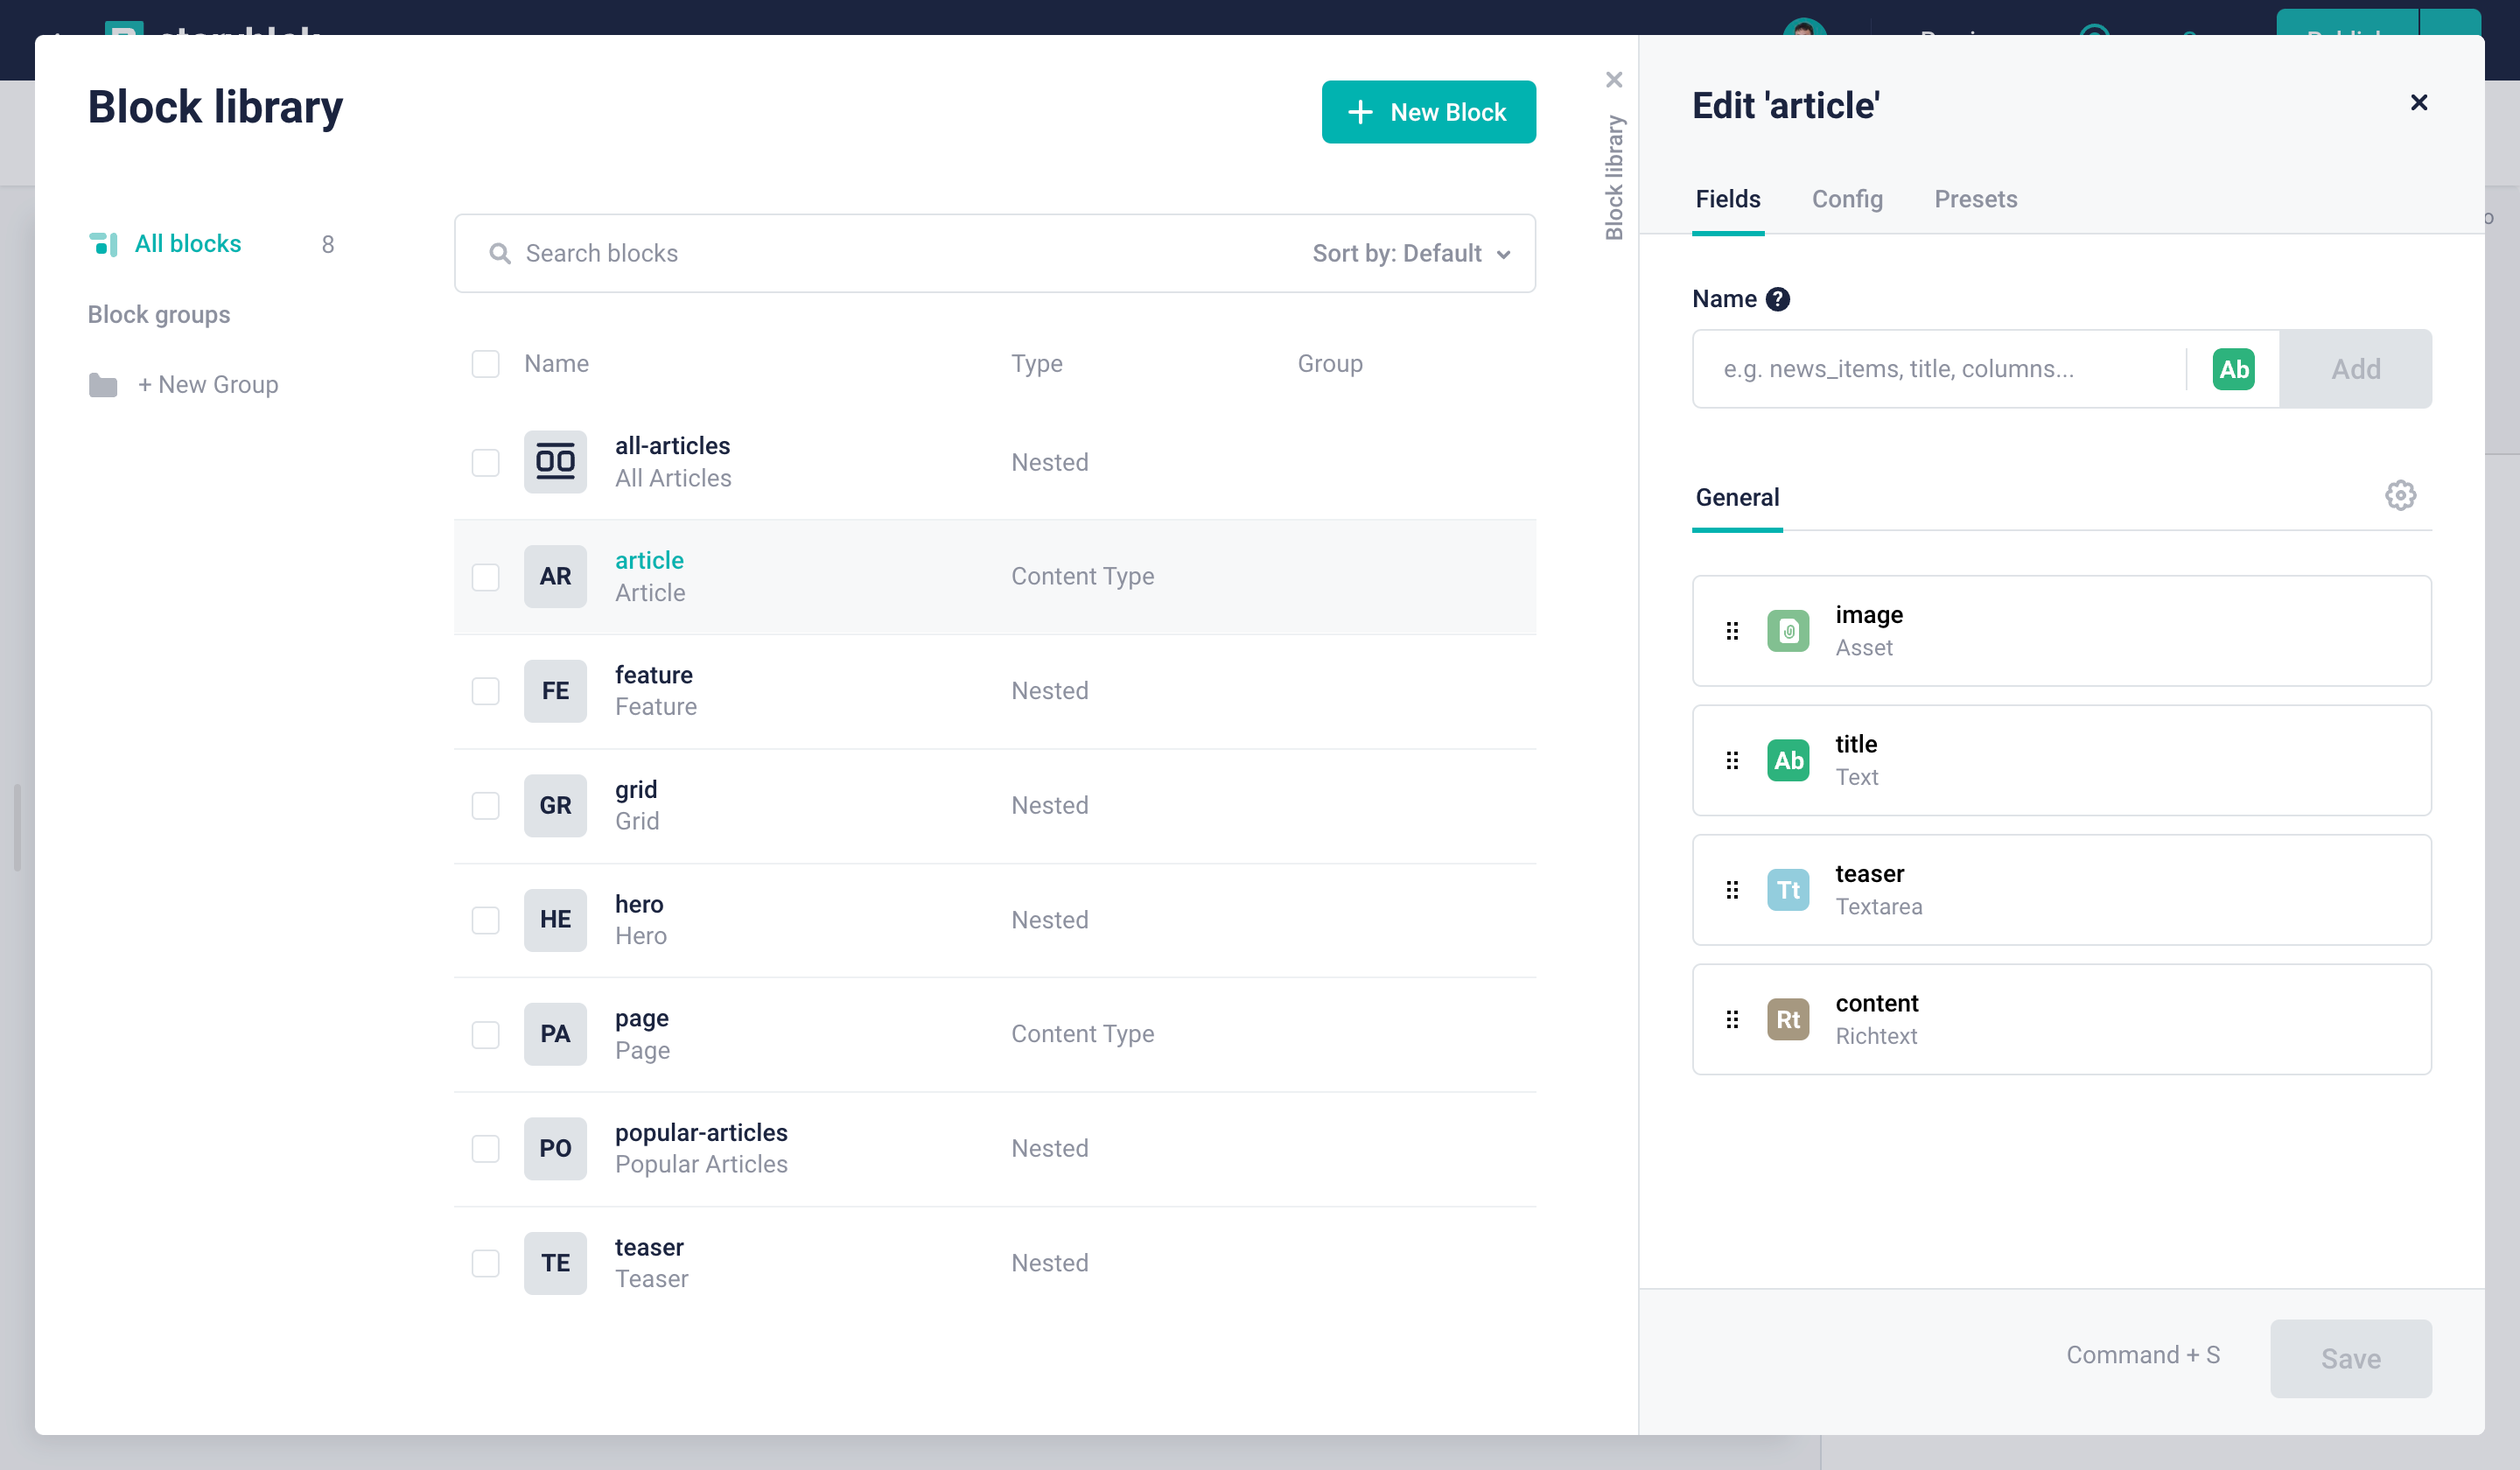Image resolution: width=2520 pixels, height=1470 pixels.
Task: Check the article row checkbox
Action: 485,577
